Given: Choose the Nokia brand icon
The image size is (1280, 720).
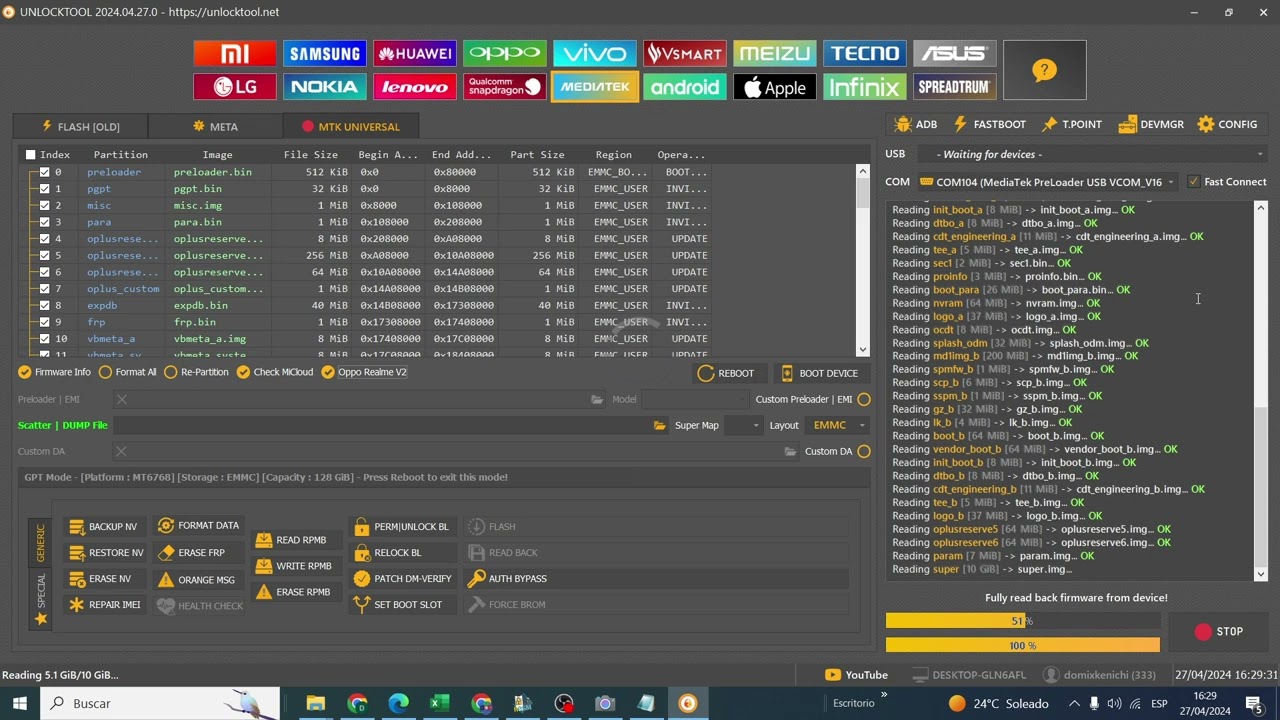Looking at the screenshot, I should point(325,87).
